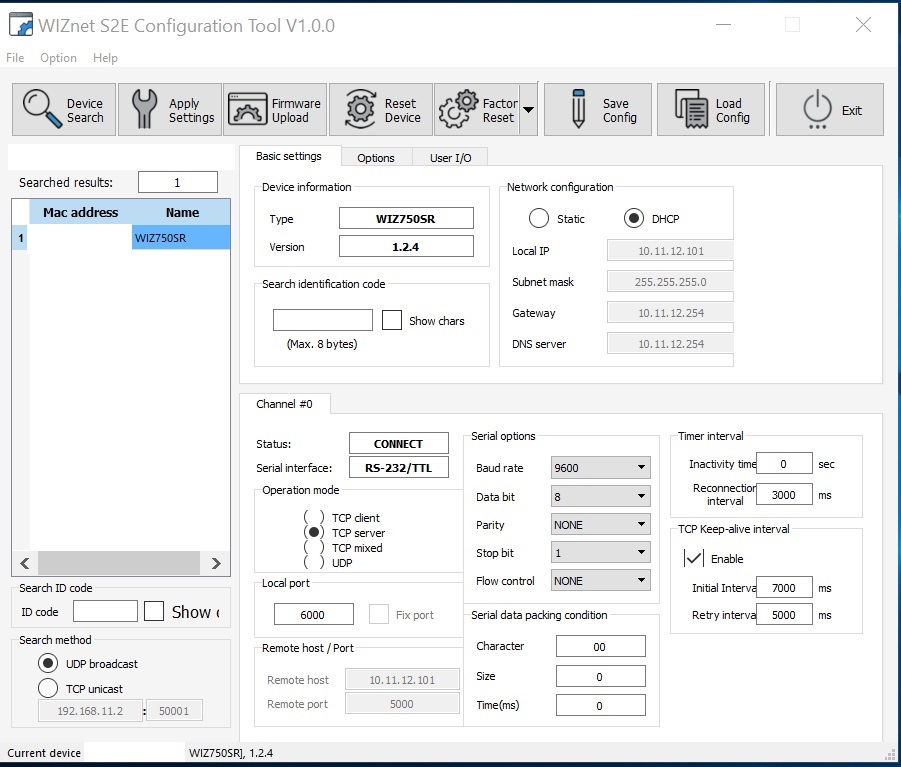Screen dimensions: 901x767
Task: Click row number 1 in device list
Action: pos(21,238)
